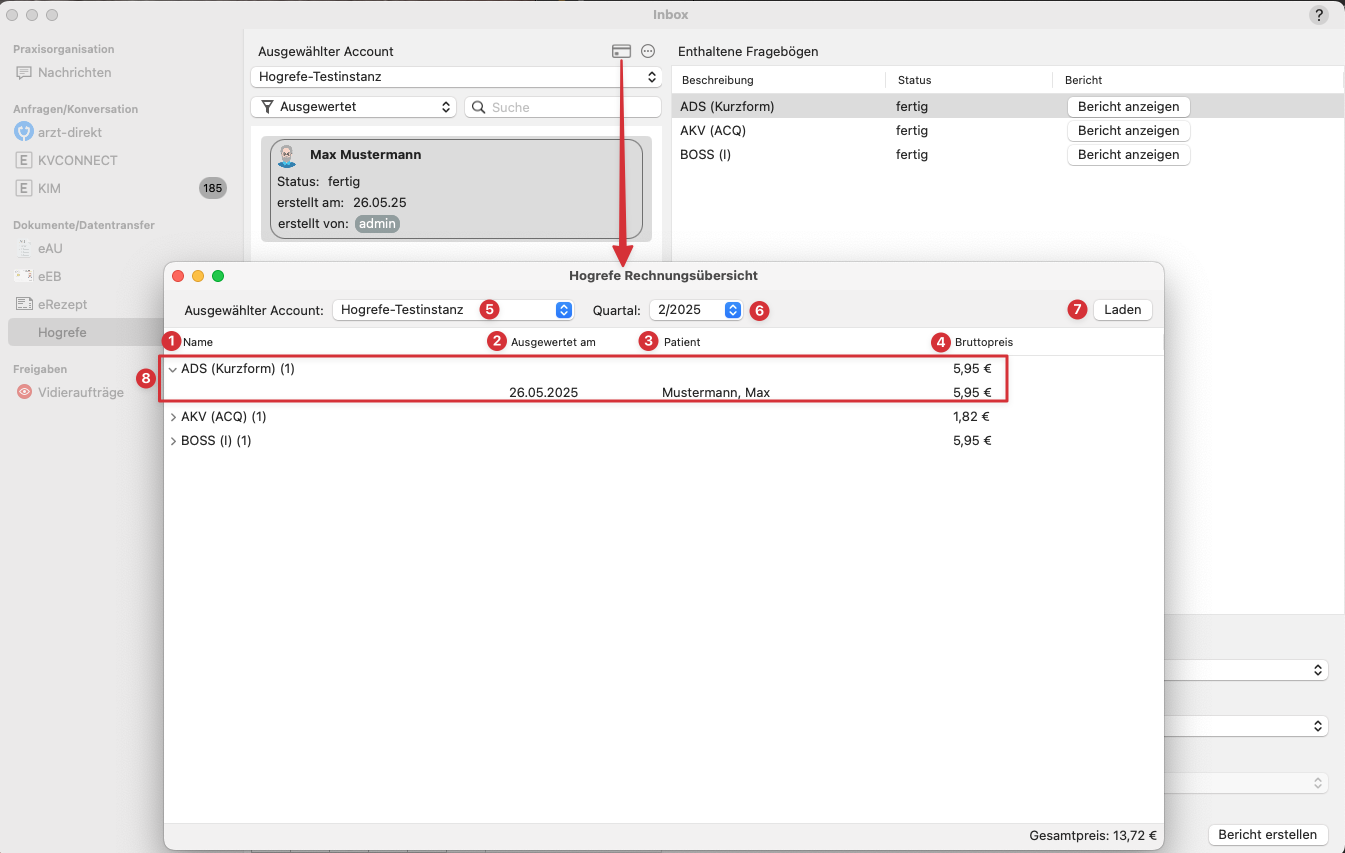Sort by the Bruttopreis column header
The height and width of the screenshot is (853, 1345).
pyautogui.click(x=983, y=342)
